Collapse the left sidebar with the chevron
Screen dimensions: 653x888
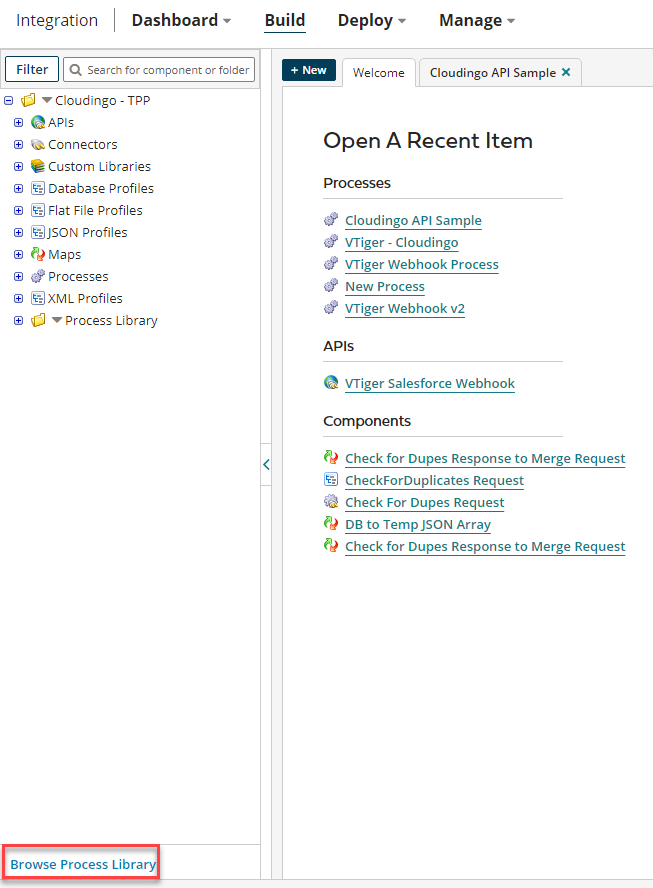[x=266, y=464]
